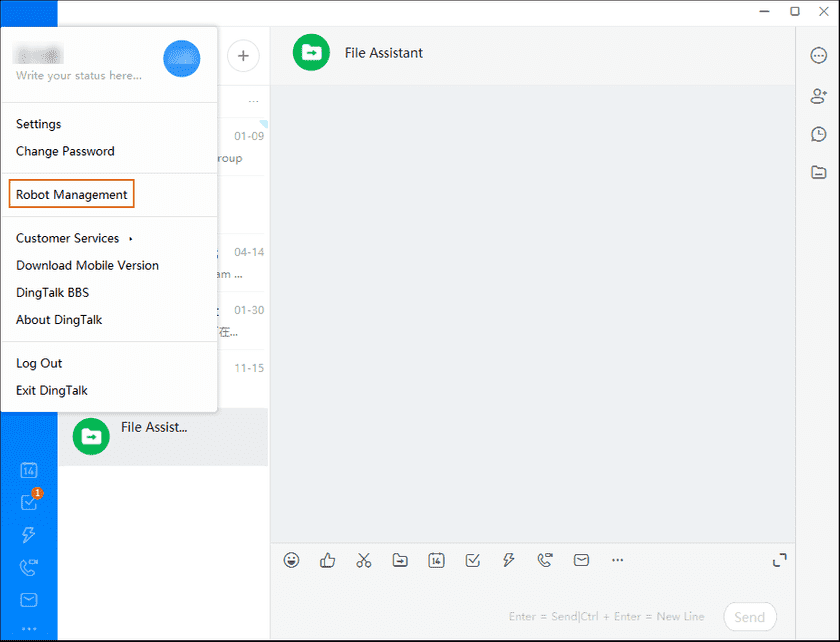Select Robot Management from the menu
The height and width of the screenshot is (642, 840).
point(70,193)
